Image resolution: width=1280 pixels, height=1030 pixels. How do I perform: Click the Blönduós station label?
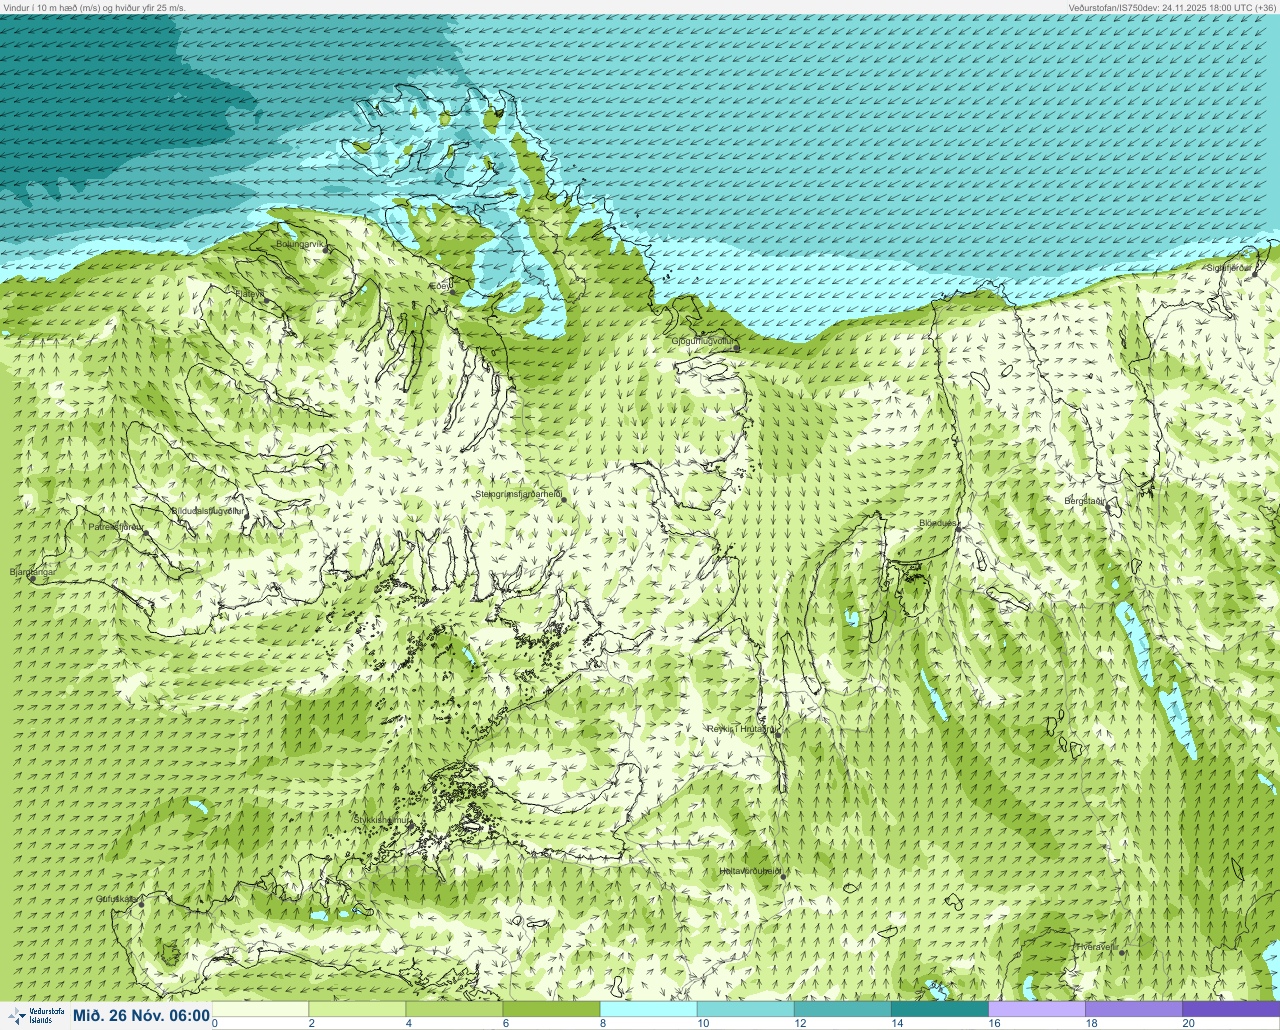pyautogui.click(x=938, y=523)
